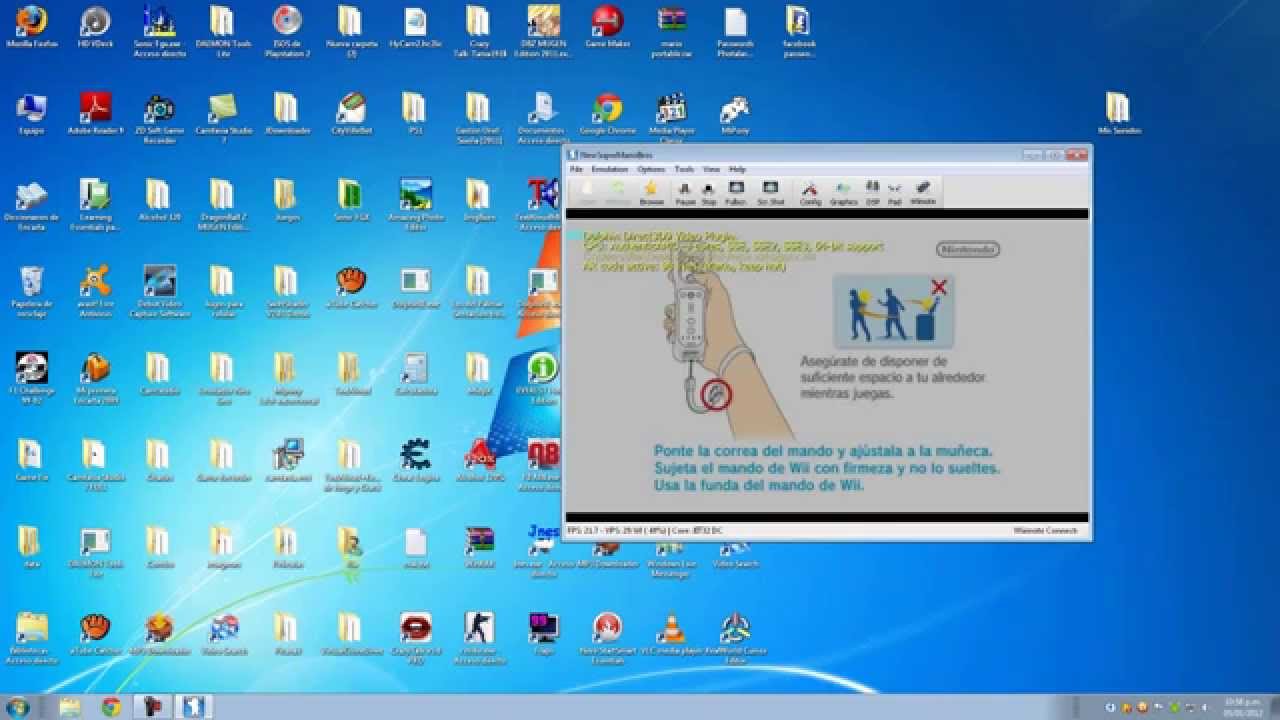Select the Camtasia Studio 7 desktop icon

tap(223, 117)
